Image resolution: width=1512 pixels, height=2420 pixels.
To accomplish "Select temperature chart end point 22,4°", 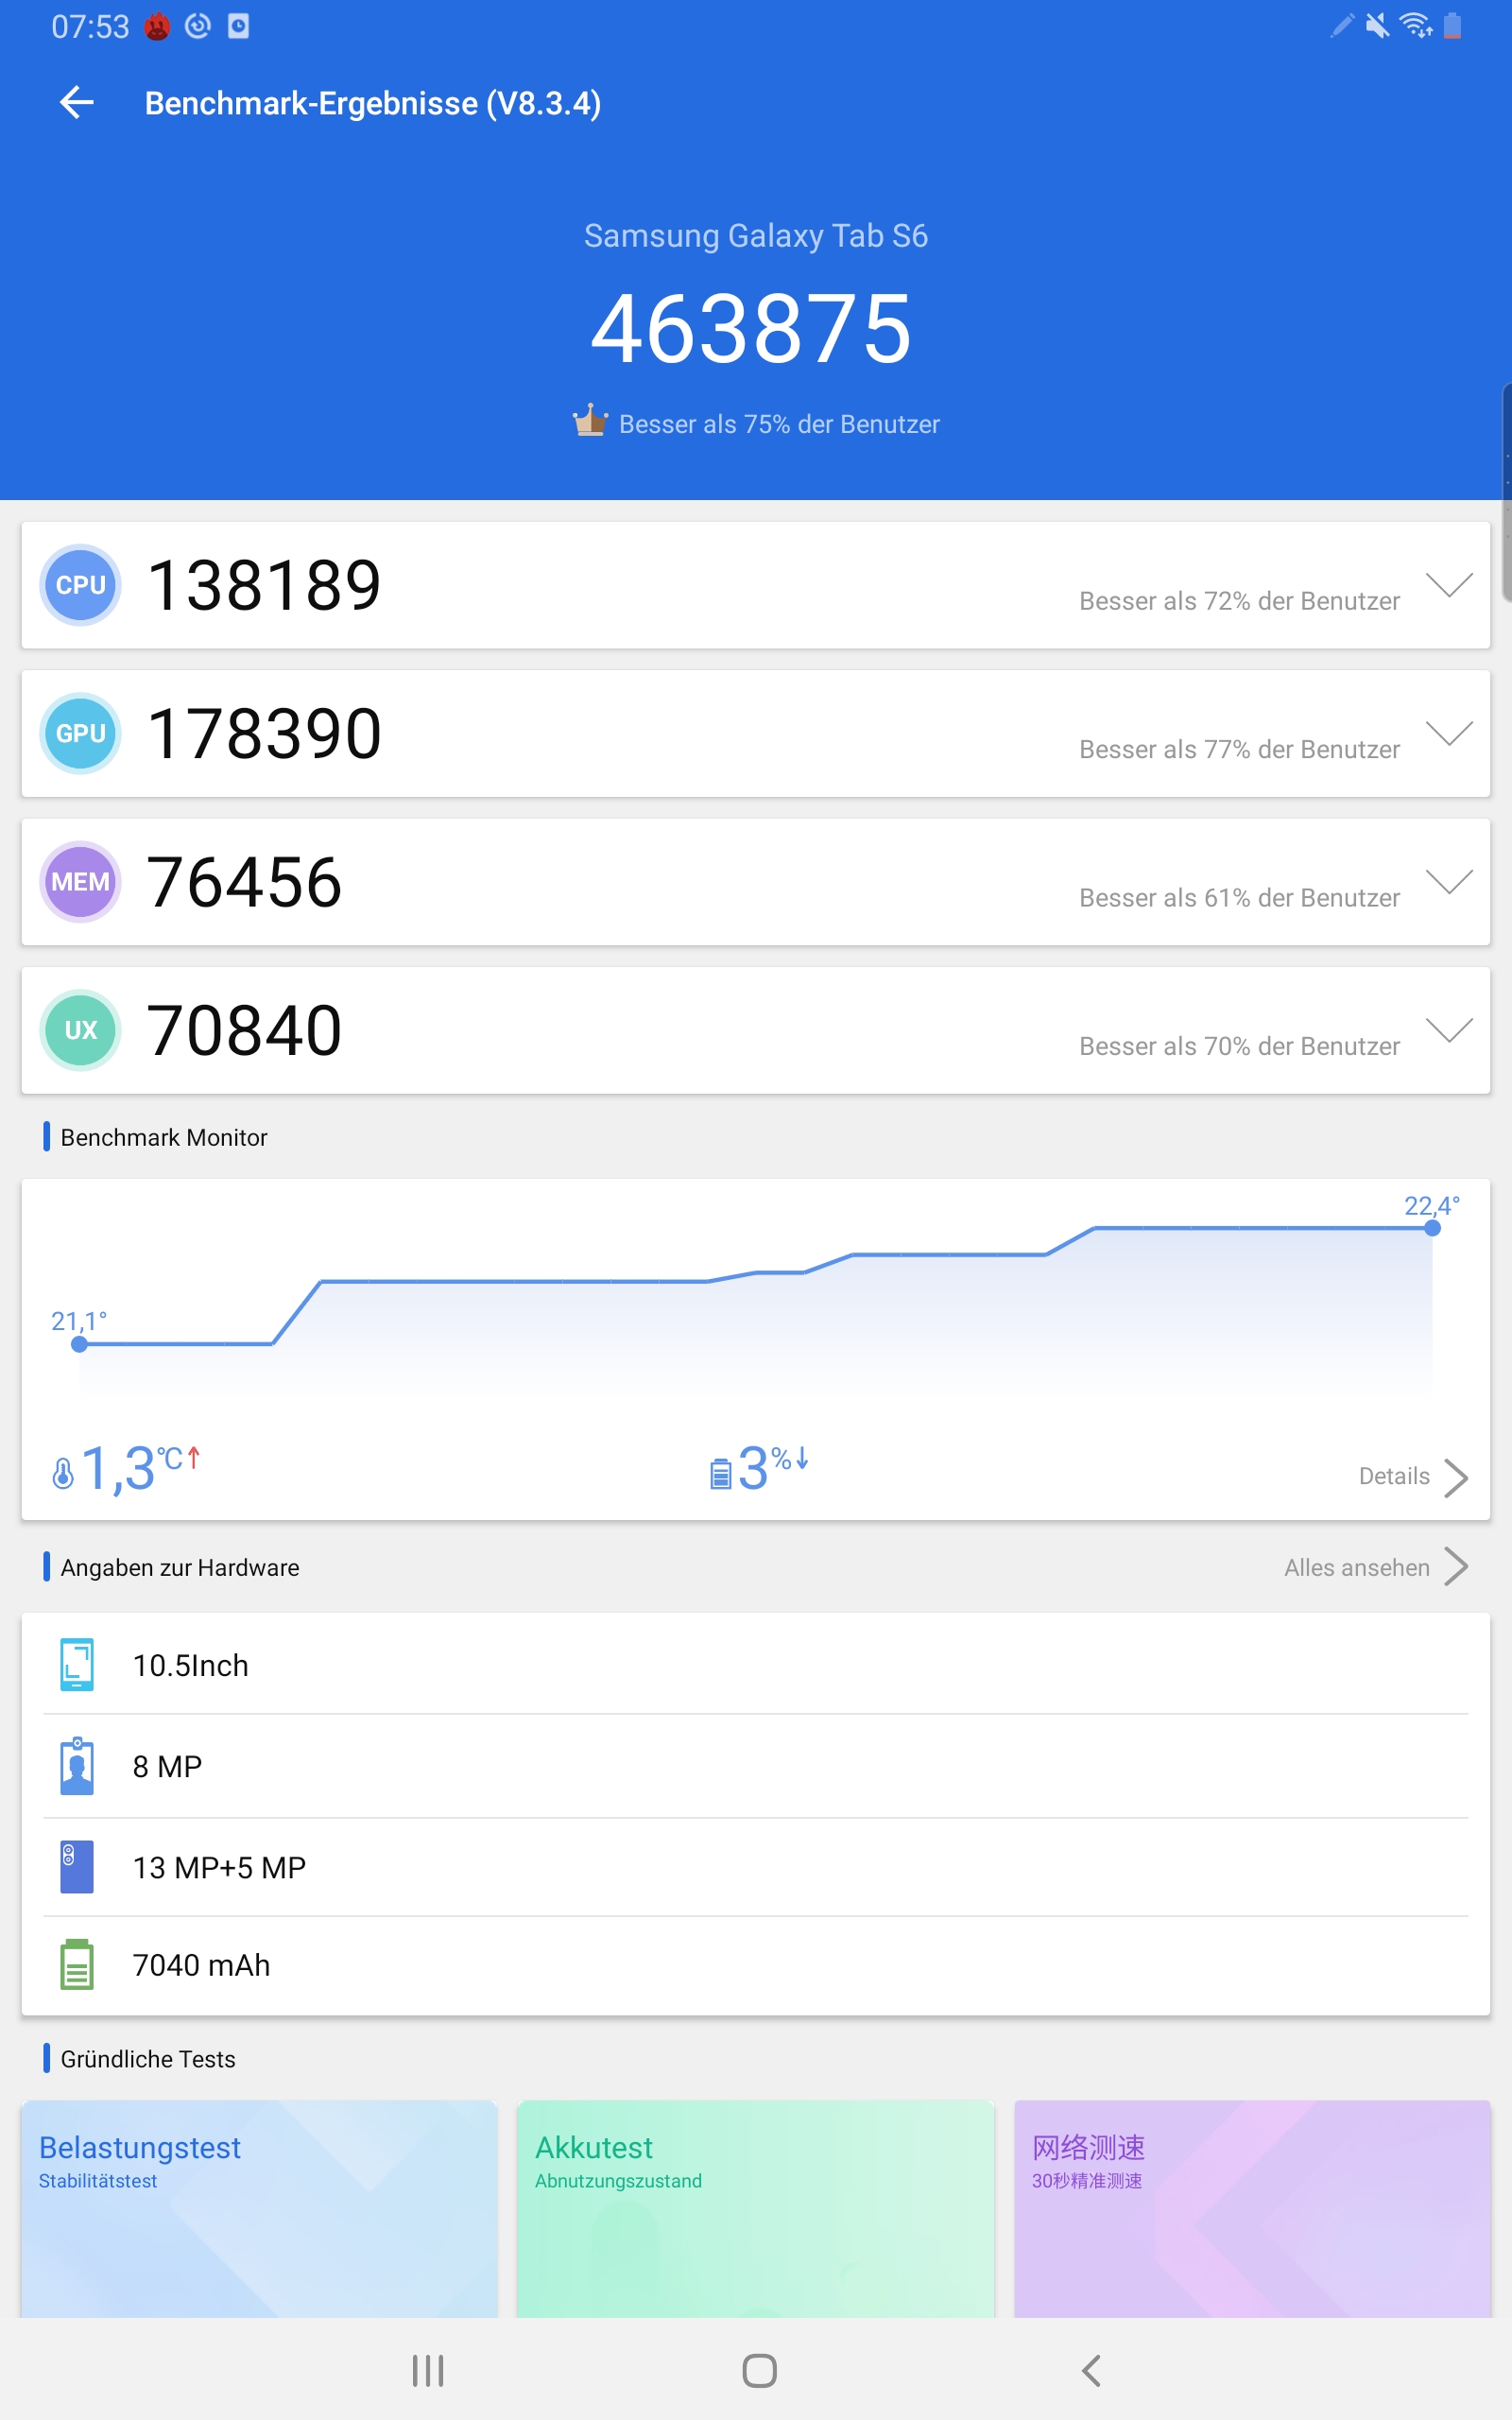I will coord(1432,1228).
